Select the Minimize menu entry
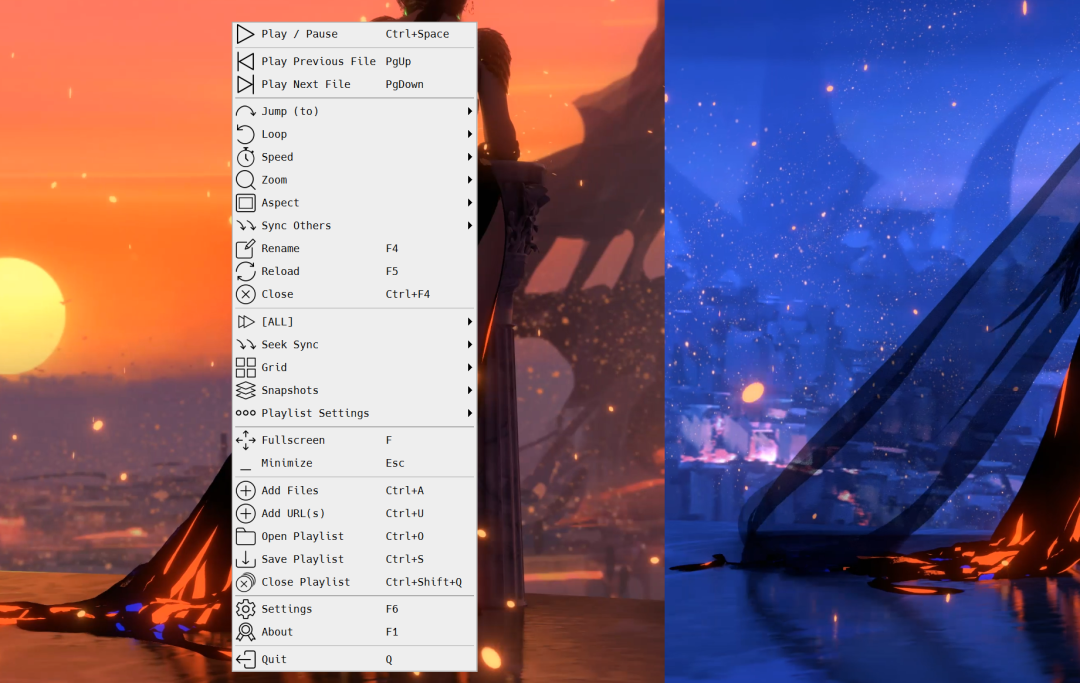 355,463
